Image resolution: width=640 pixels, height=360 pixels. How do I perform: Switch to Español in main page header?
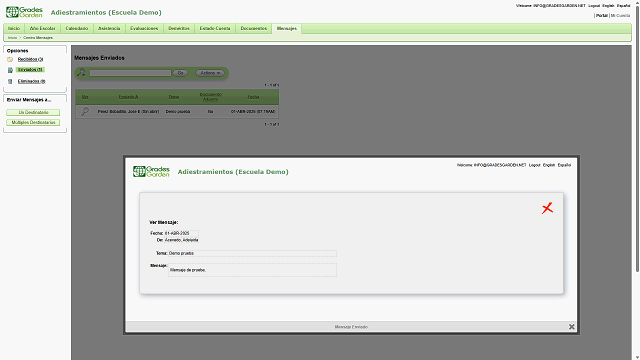623,6
